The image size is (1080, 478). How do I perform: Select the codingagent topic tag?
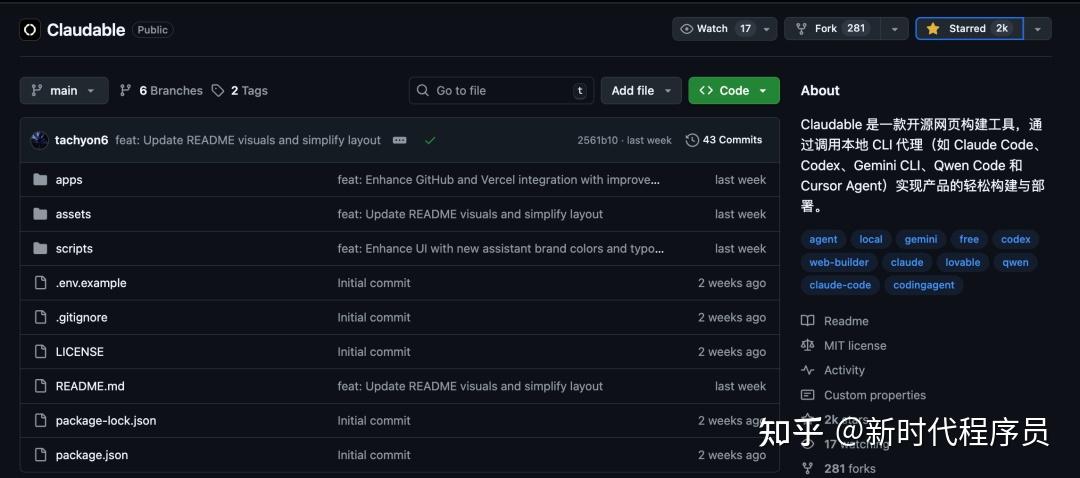[x=924, y=285]
